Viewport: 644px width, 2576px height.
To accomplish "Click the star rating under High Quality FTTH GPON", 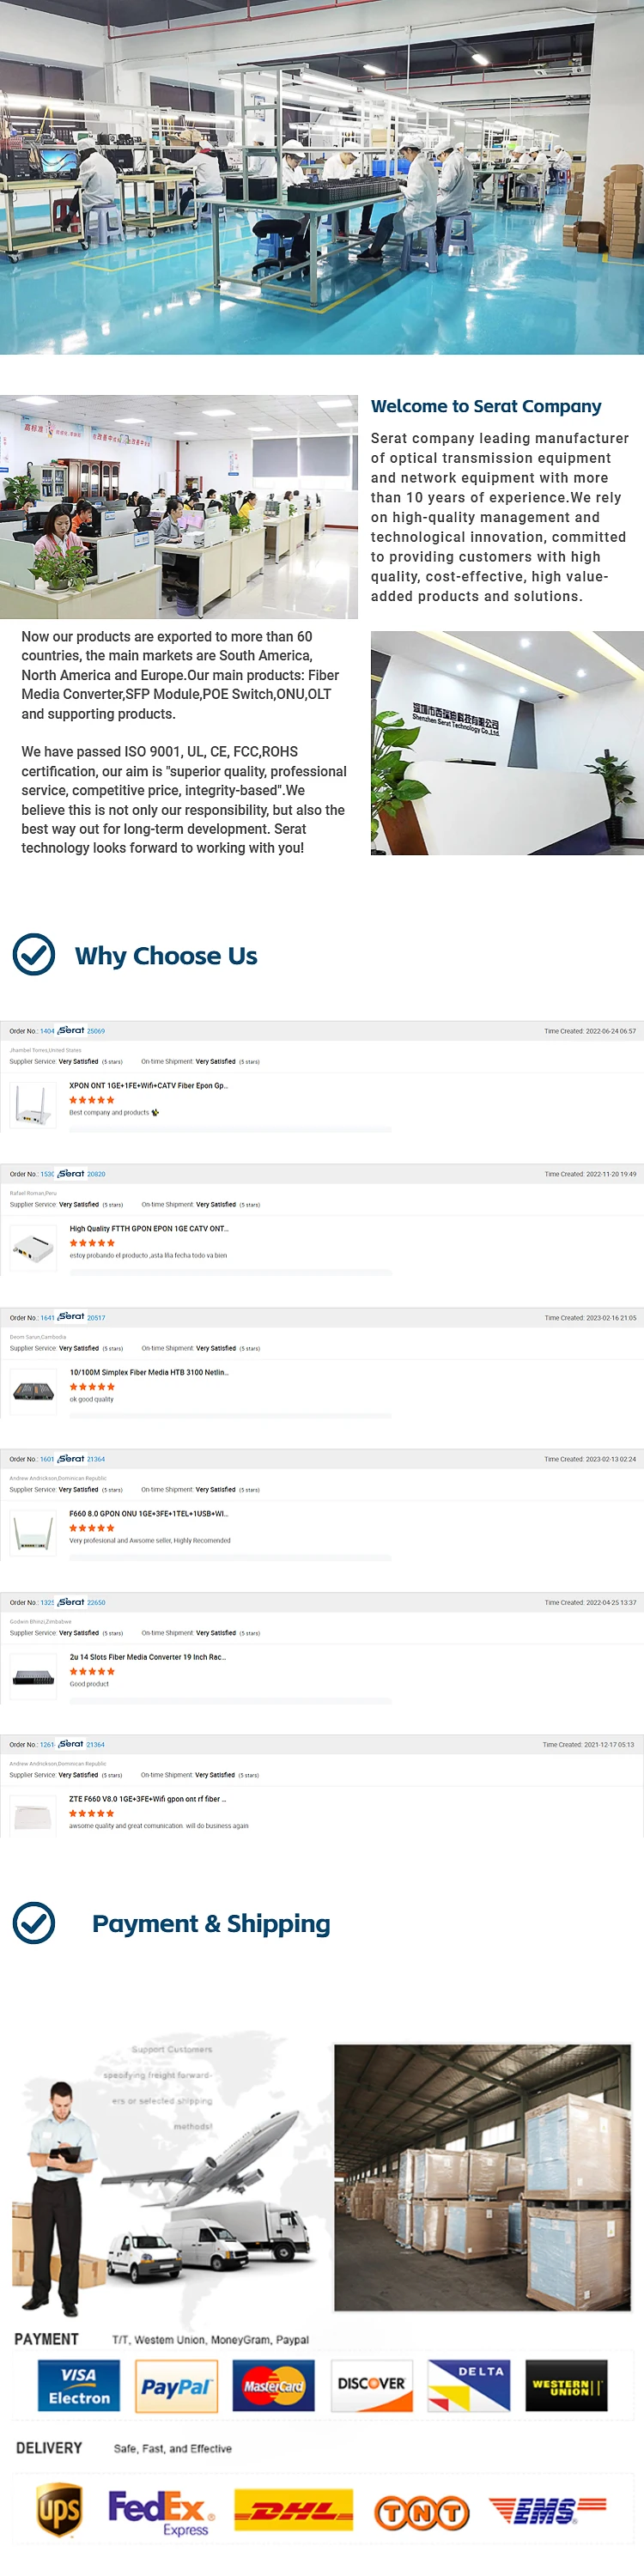I will pyautogui.click(x=92, y=1243).
